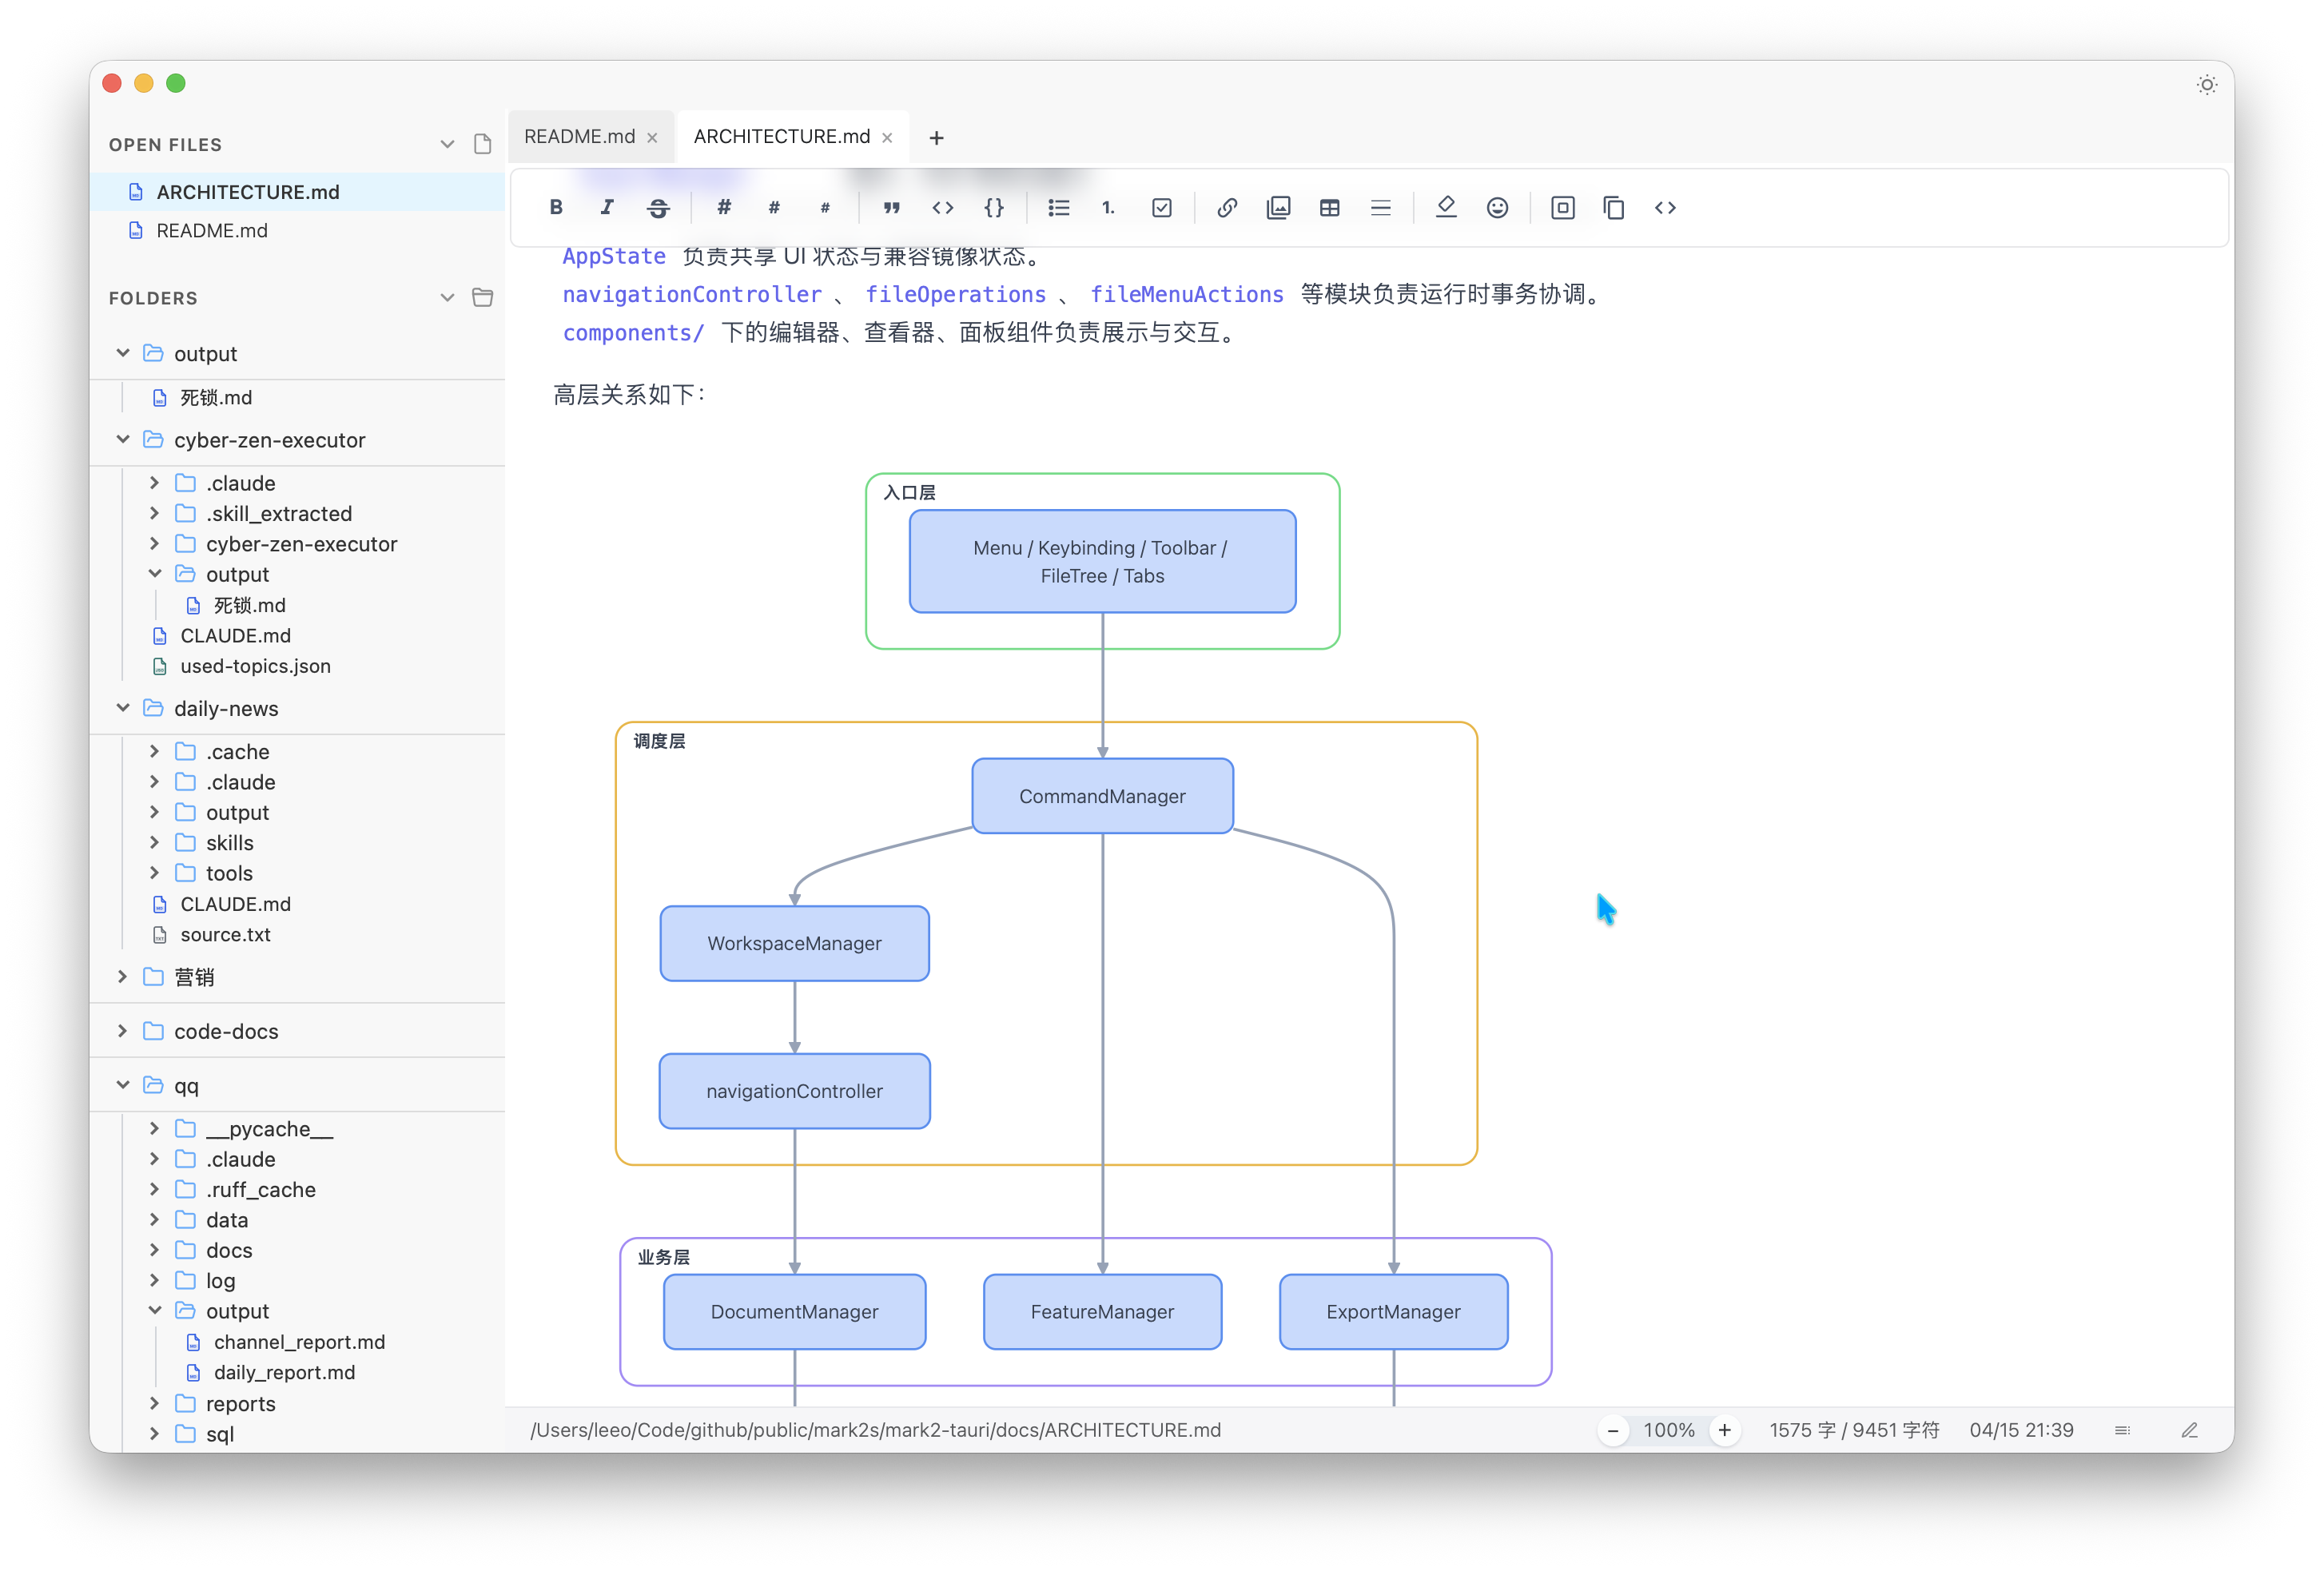Viewport: 2324px width, 1571px height.
Task: Insert a blockquote
Action: click(x=891, y=207)
